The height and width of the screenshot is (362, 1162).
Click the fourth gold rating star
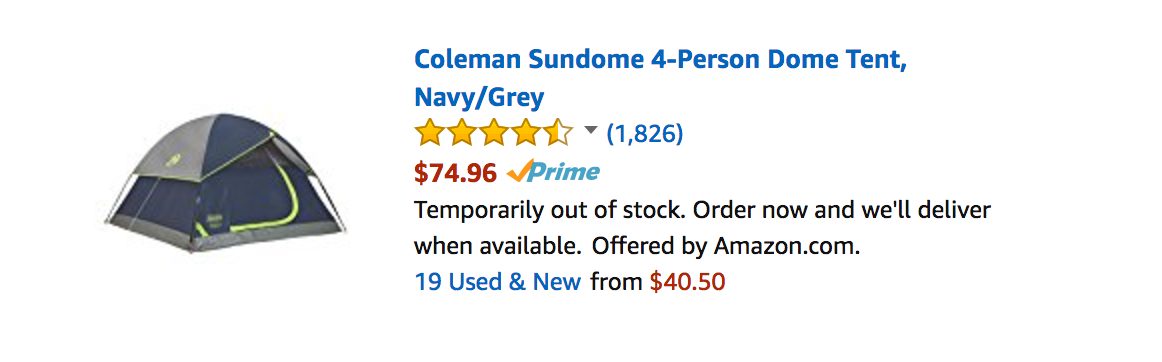(x=526, y=134)
